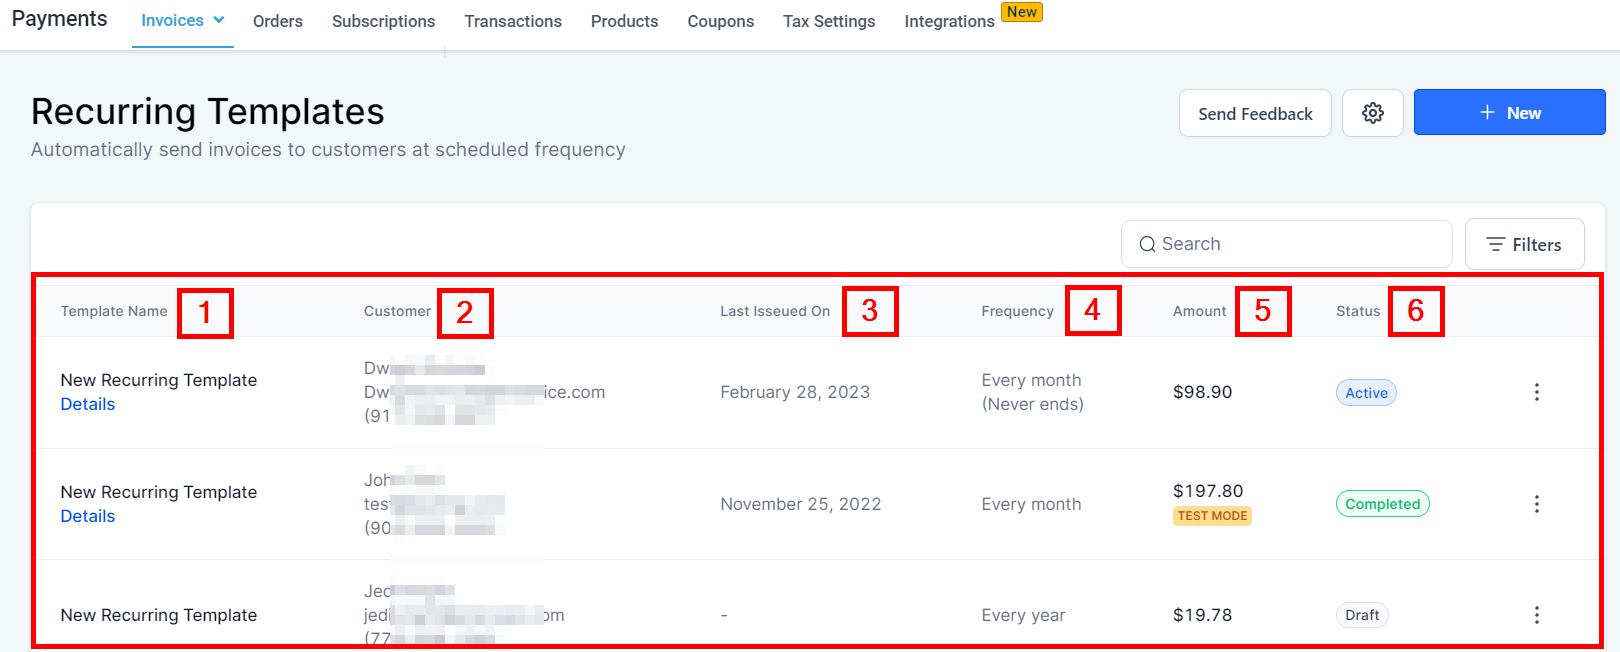Screen dimensions: 1620x652
Task: Open the Integrations tab
Action: [949, 21]
